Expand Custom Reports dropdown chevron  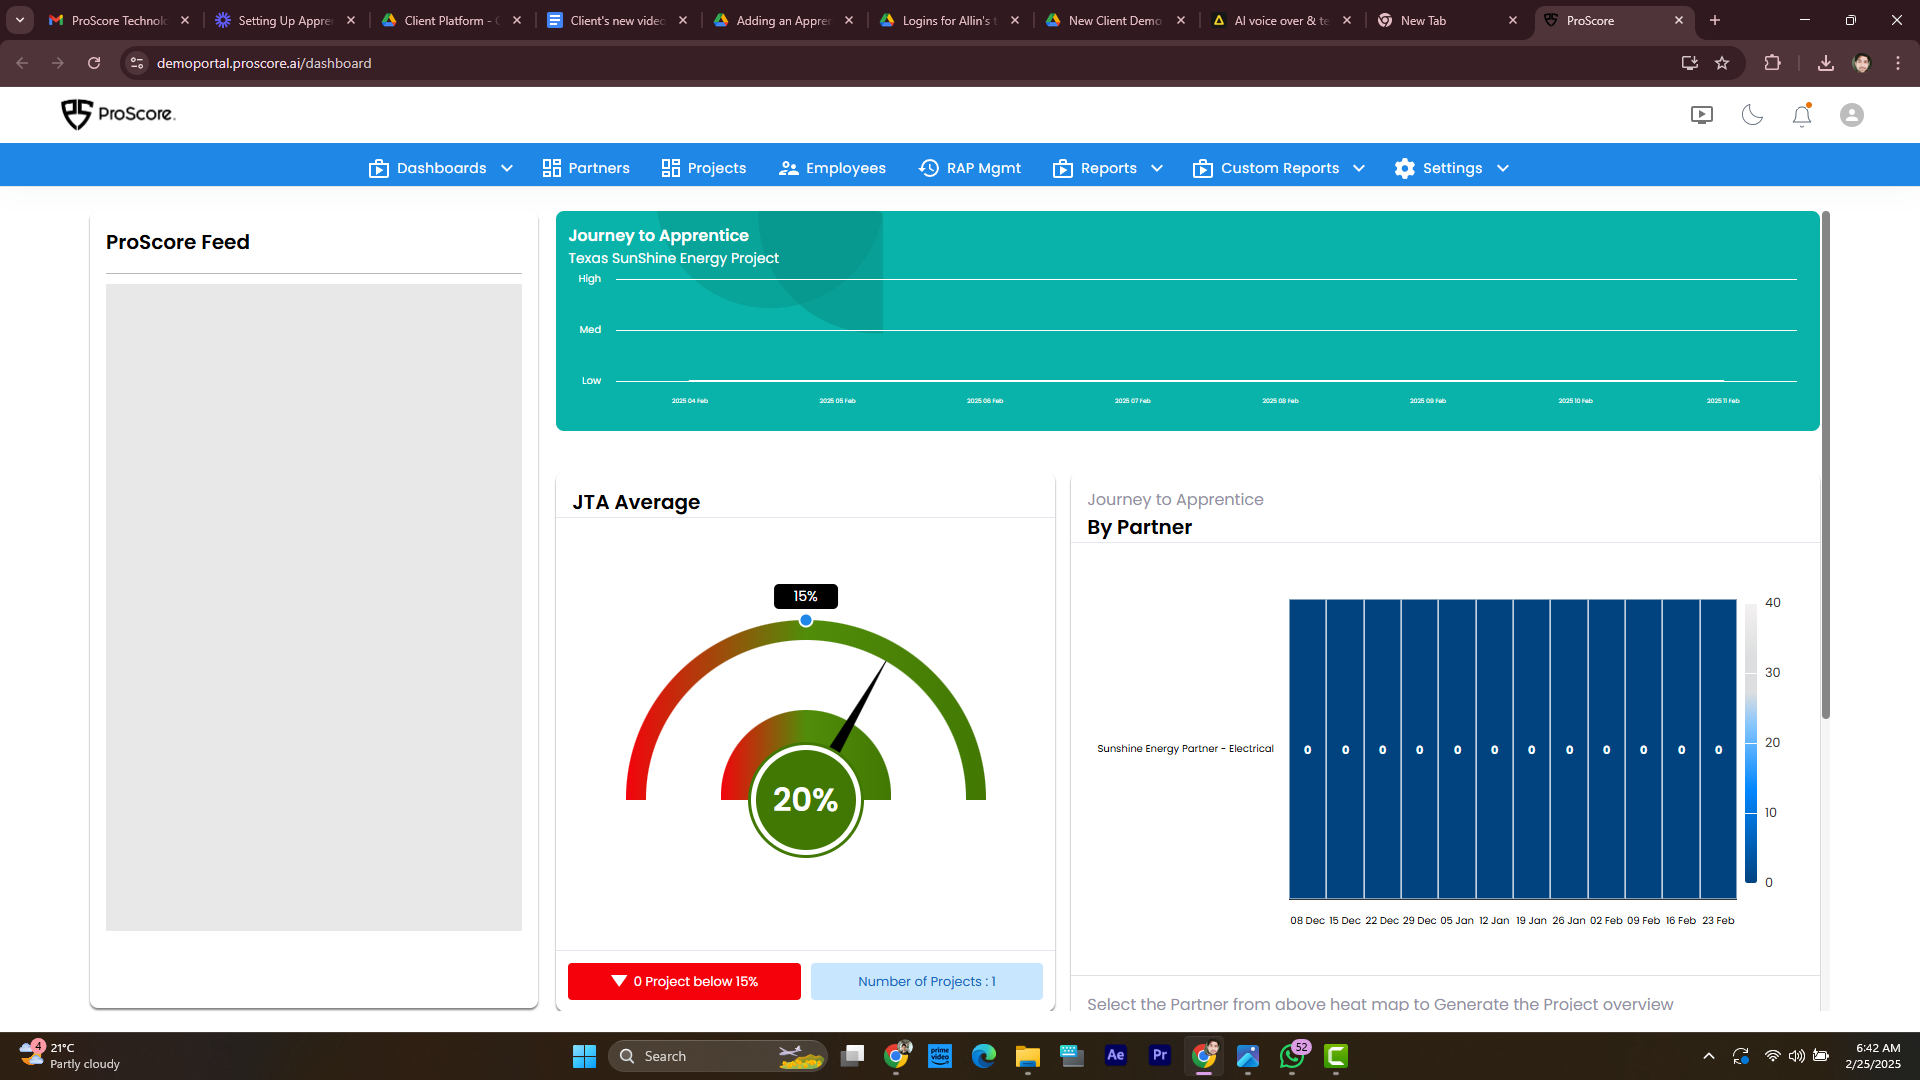tap(1359, 168)
